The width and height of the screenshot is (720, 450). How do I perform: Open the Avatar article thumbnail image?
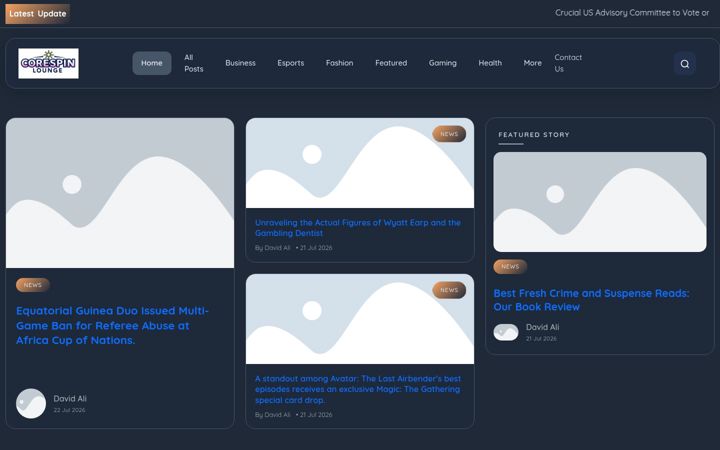[x=360, y=319]
